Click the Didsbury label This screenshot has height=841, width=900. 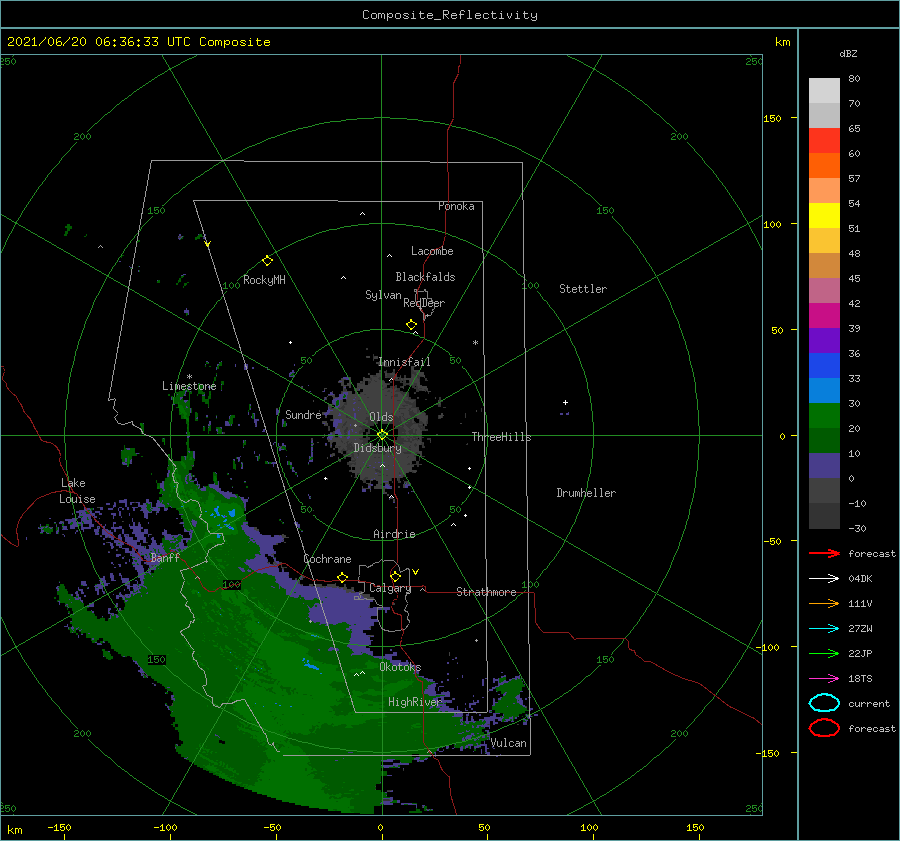coord(377,448)
